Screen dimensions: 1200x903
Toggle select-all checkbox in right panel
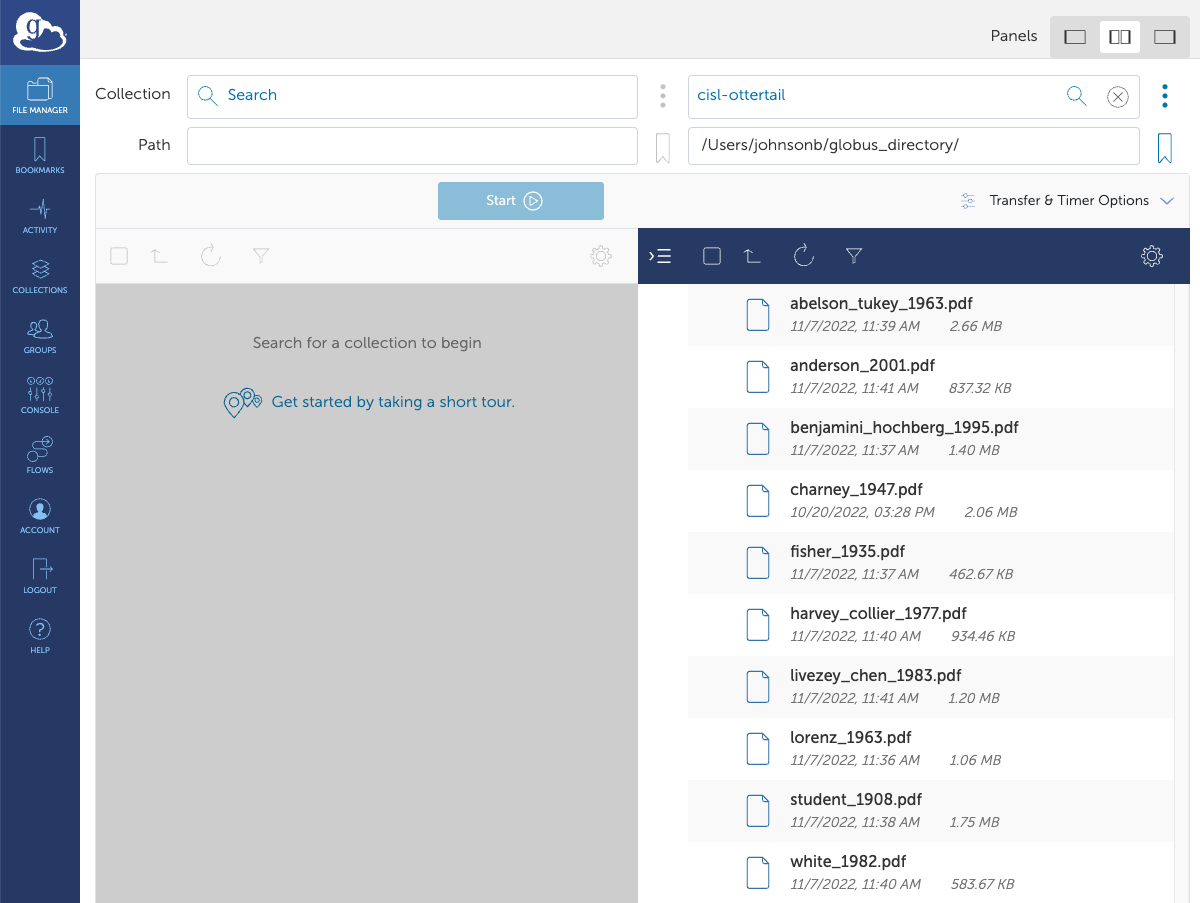(x=712, y=256)
